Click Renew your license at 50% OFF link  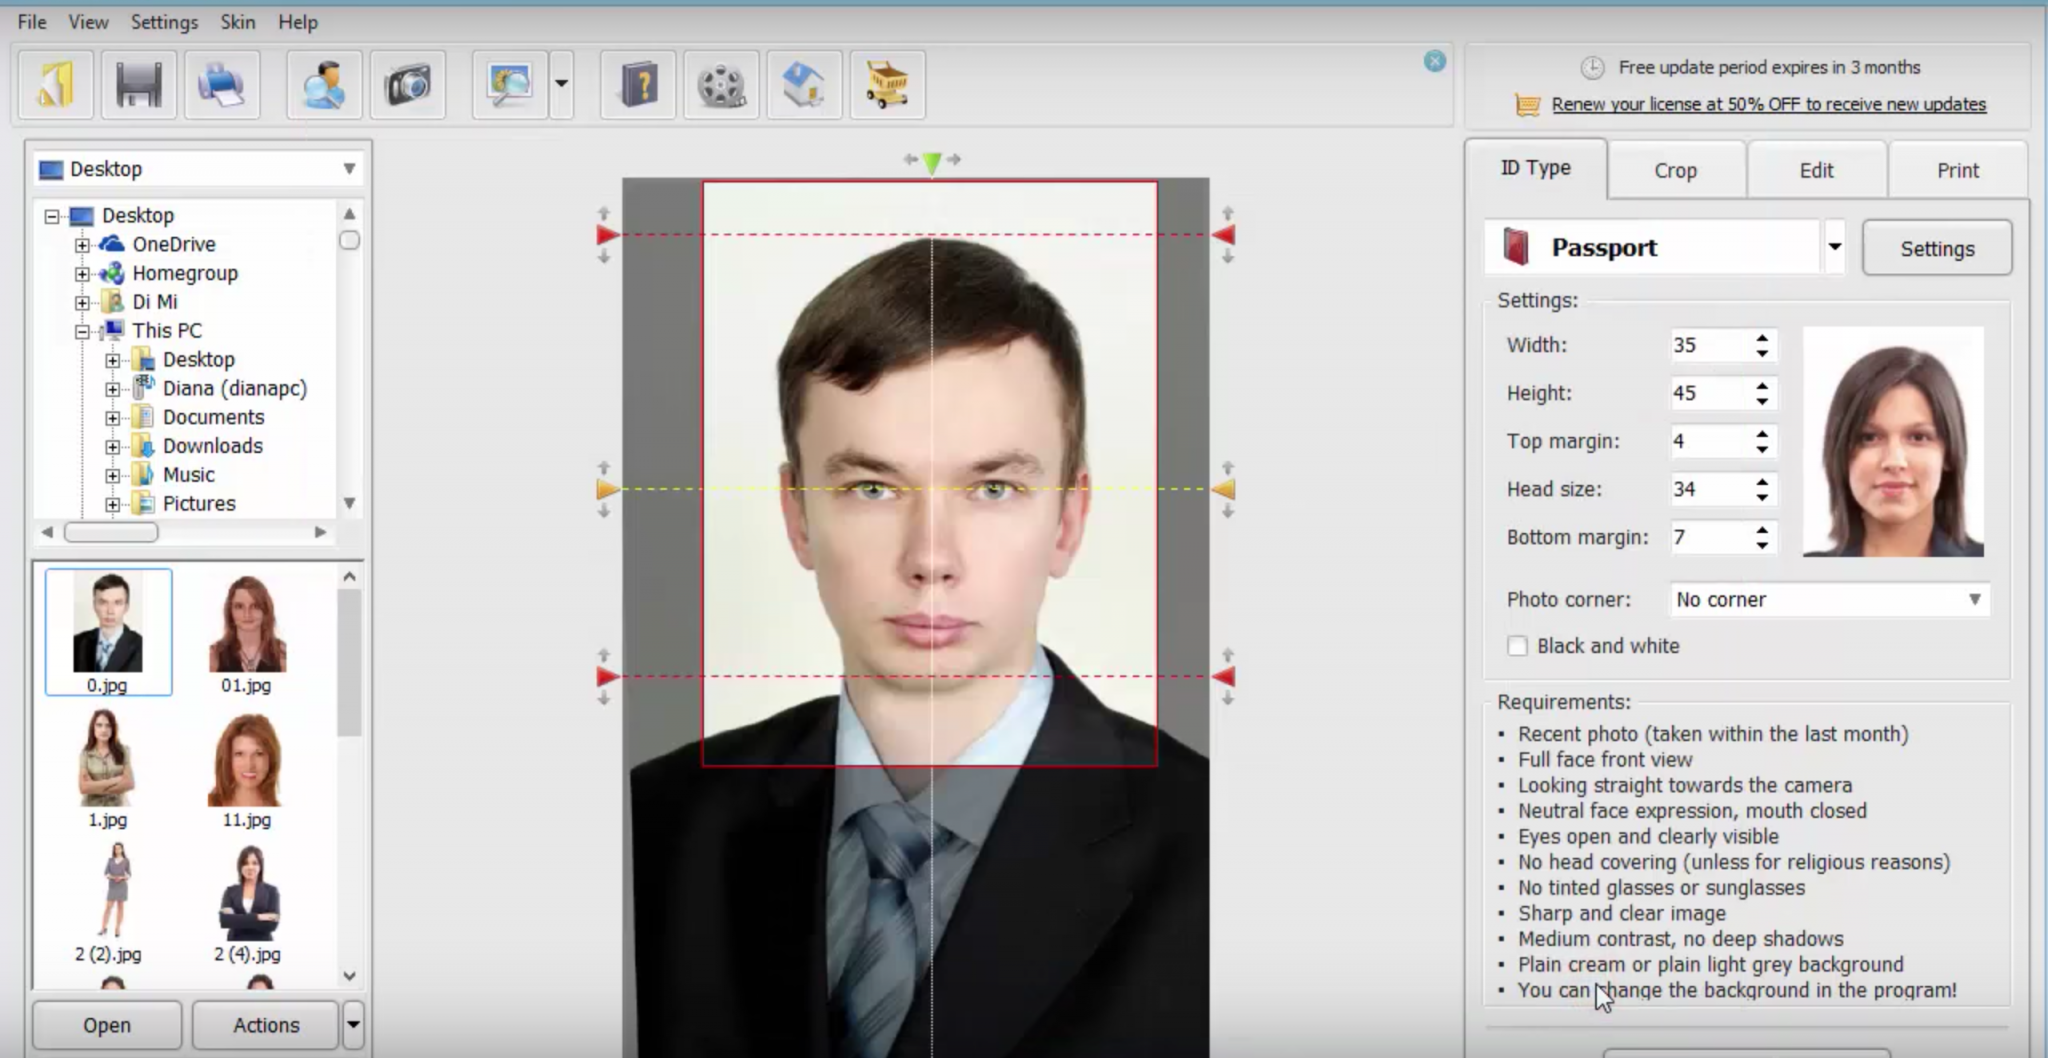[x=1768, y=104]
